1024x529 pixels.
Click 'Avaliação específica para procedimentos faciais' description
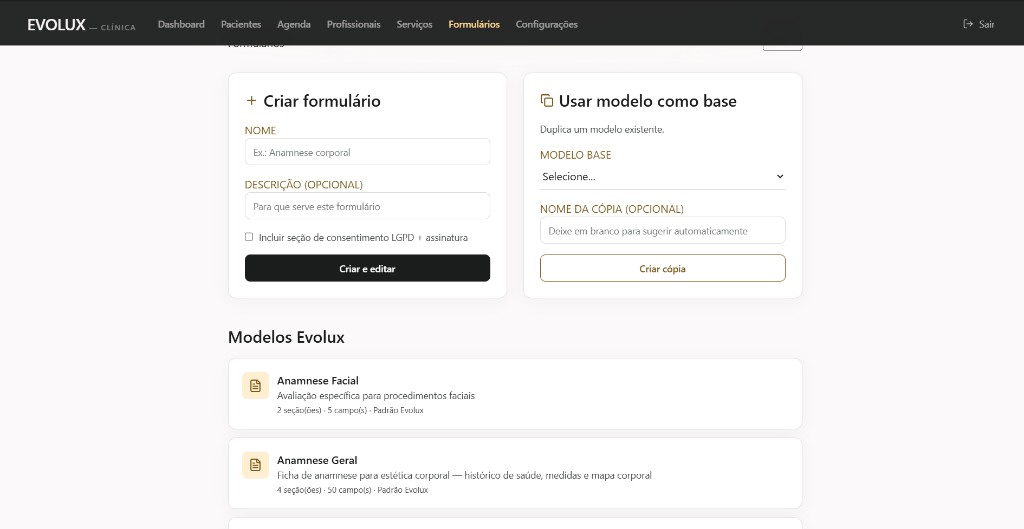376,396
